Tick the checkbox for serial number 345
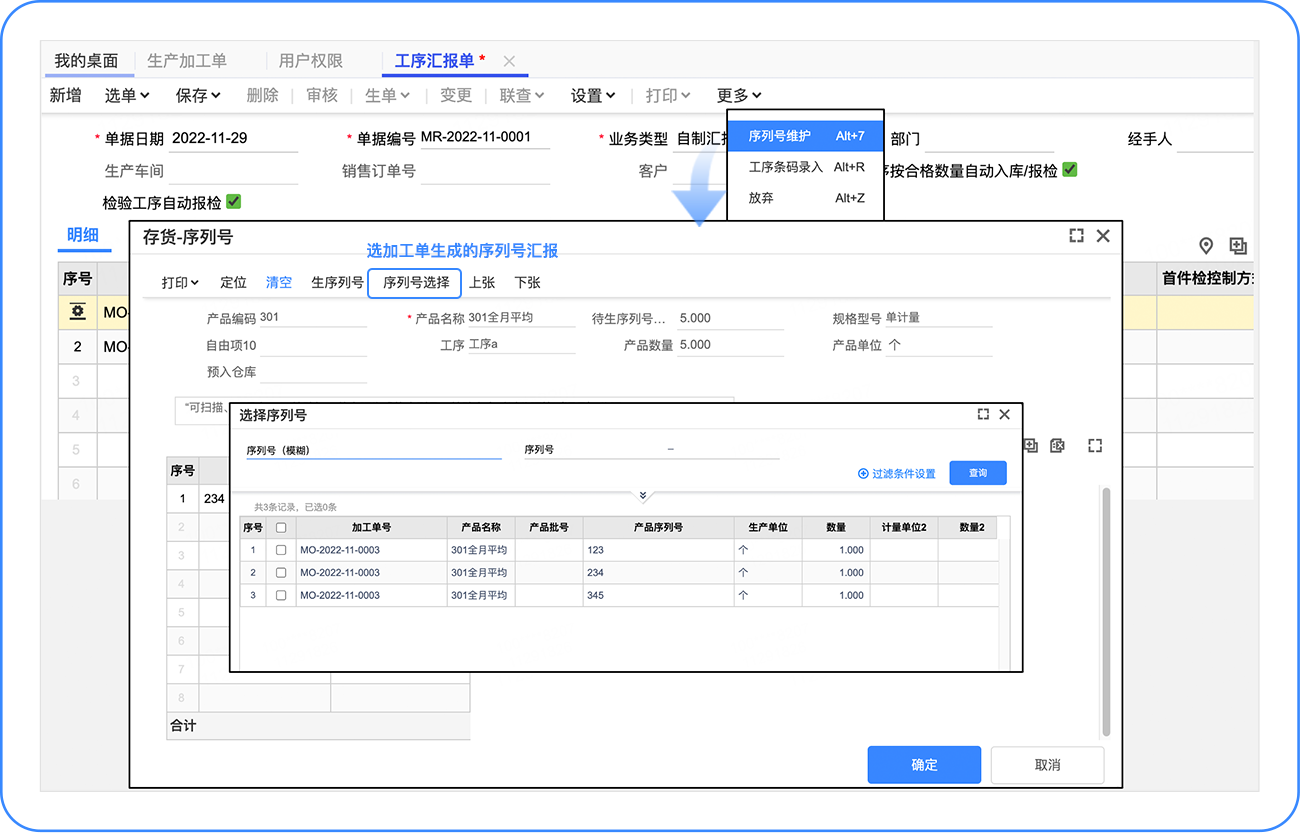 point(281,595)
